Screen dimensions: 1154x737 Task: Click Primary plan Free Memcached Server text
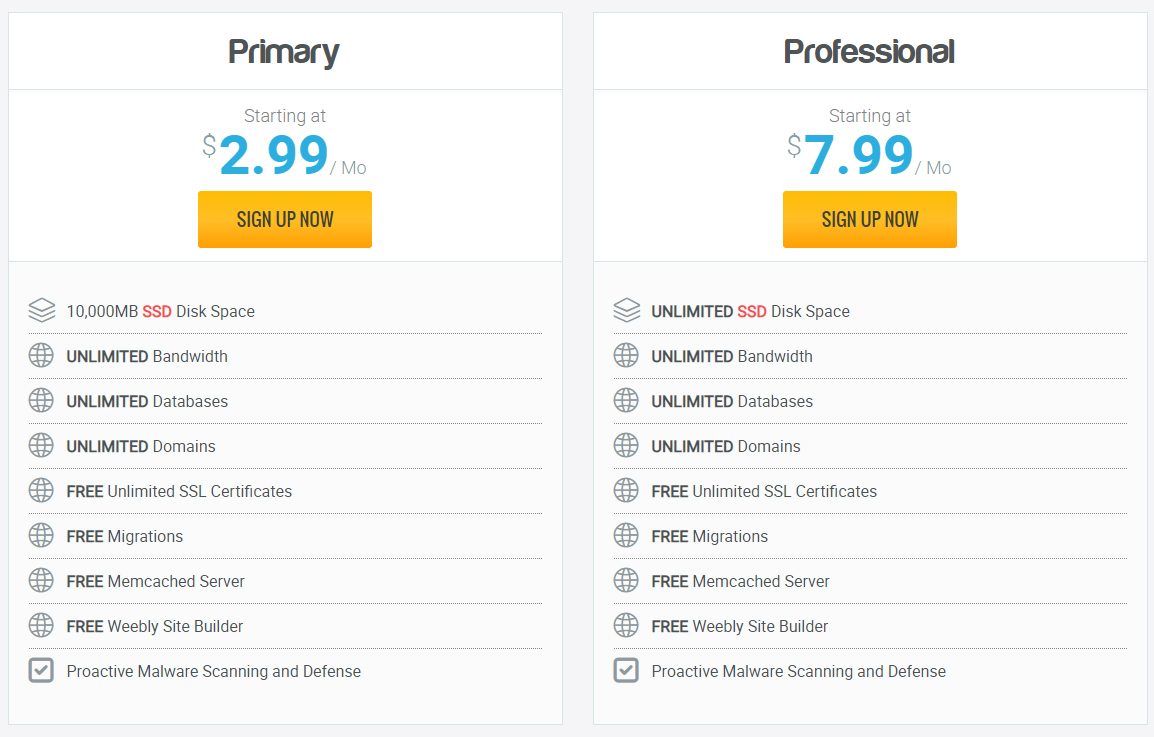(x=155, y=581)
